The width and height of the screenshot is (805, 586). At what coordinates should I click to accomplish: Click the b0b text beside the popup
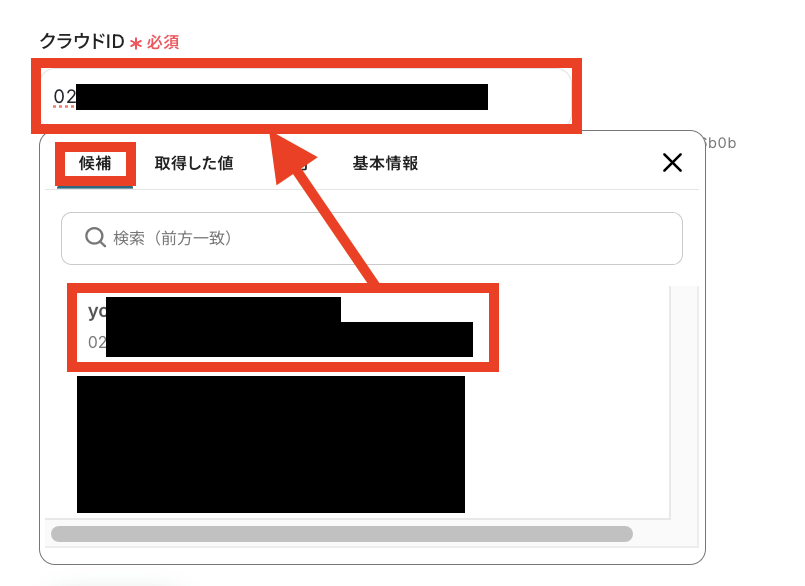click(x=721, y=143)
